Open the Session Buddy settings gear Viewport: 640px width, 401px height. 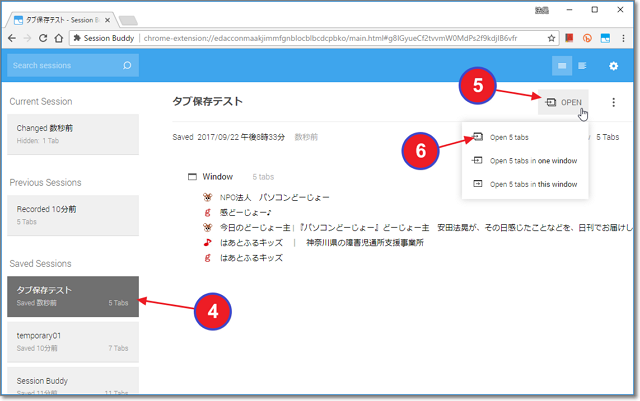point(614,66)
